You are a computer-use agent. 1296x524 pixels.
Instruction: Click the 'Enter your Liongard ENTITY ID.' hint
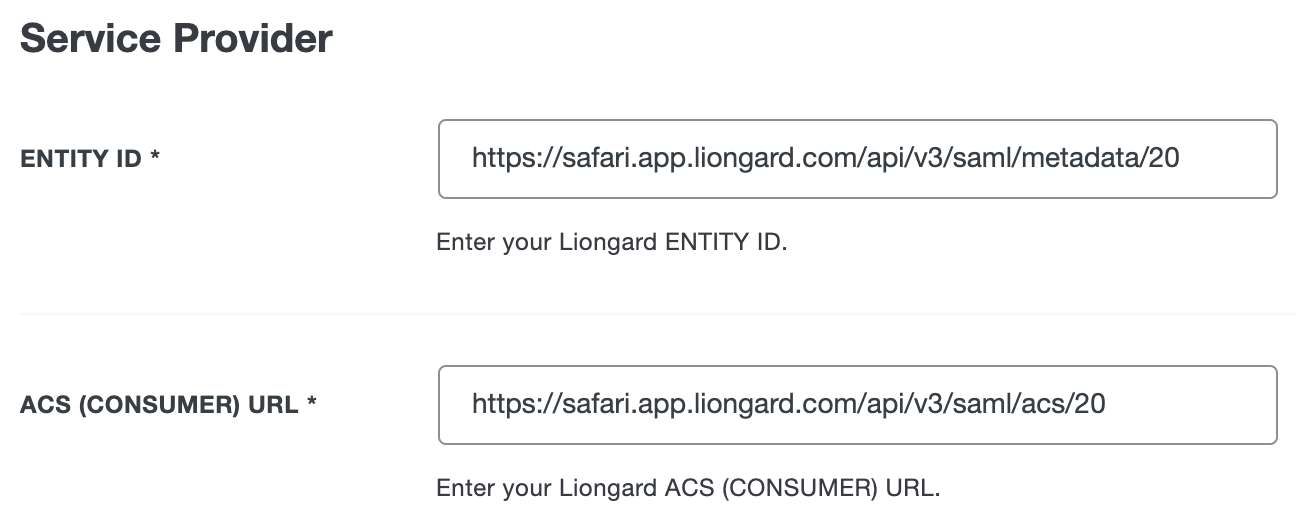[x=611, y=243]
